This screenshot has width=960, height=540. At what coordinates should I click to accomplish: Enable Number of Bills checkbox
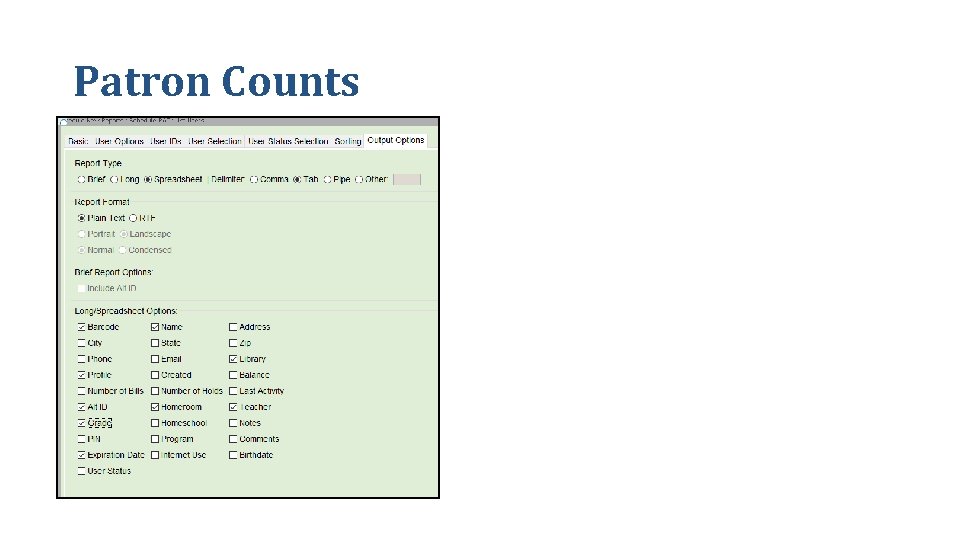pyautogui.click(x=81, y=391)
